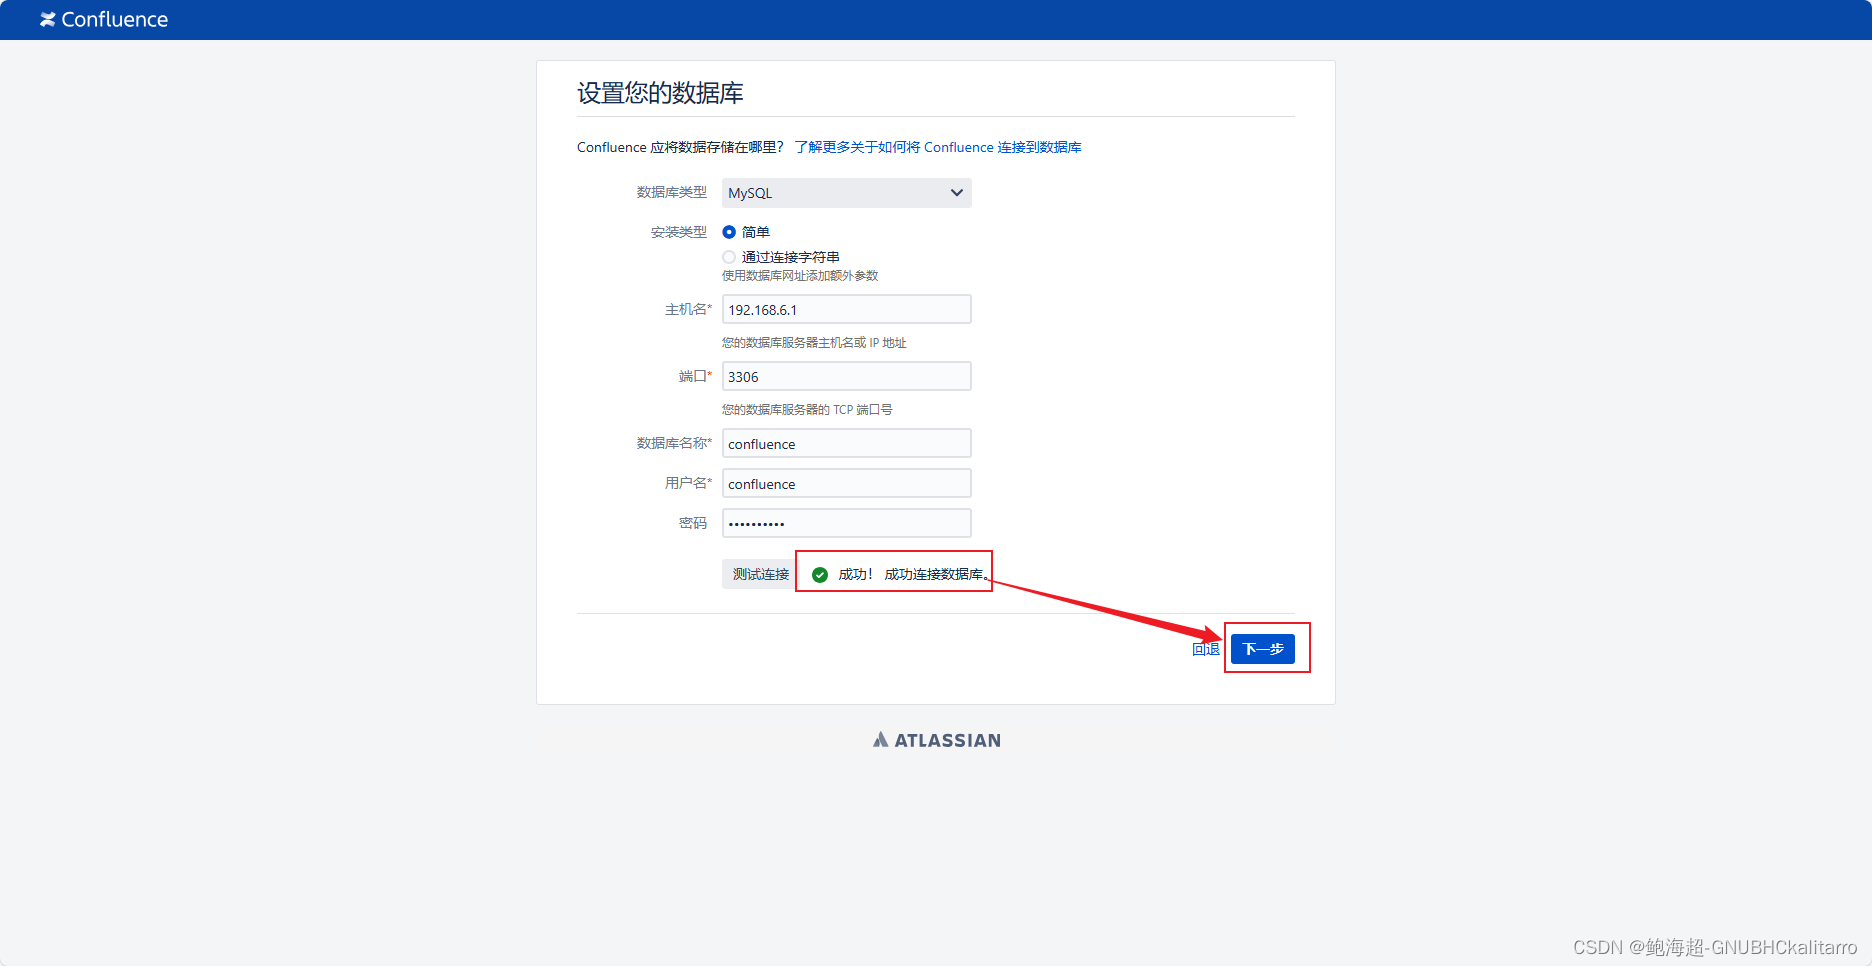
Task: Open the 了解更多 Confluence database connection link
Action: pos(938,147)
